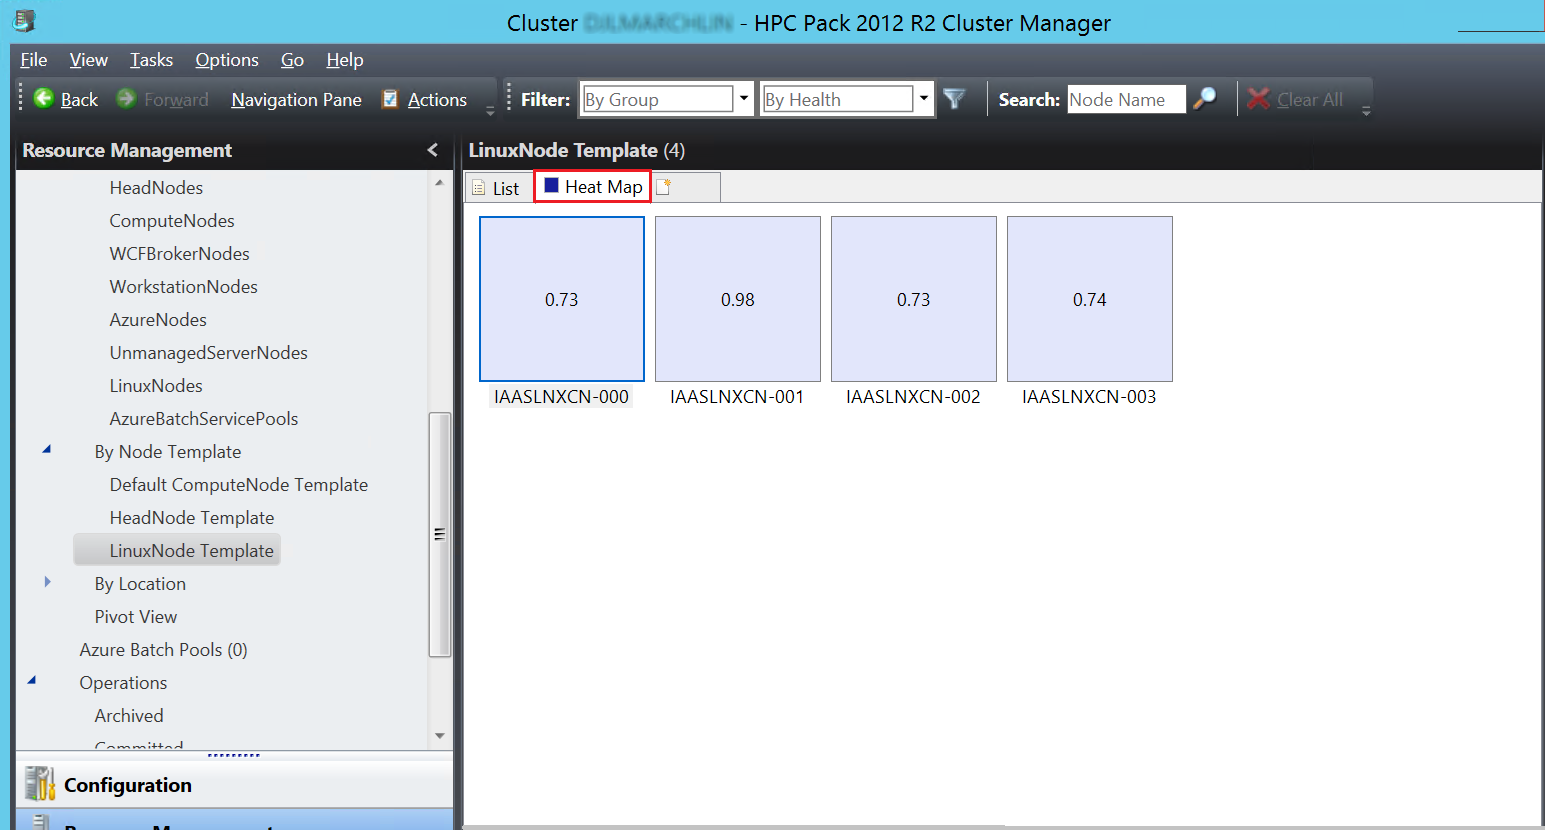Click the tree scroll up arrow
This screenshot has height=830, width=1545.
(440, 183)
